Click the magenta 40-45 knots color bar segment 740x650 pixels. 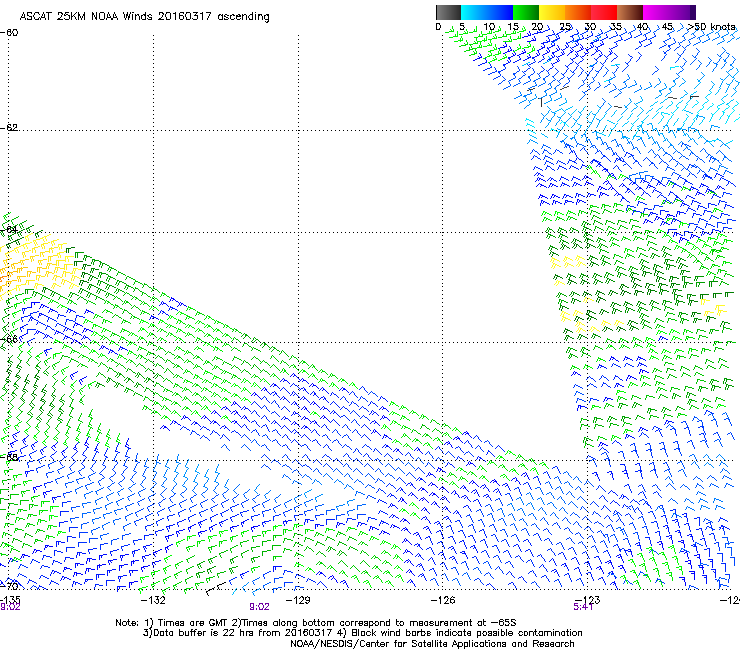656,12
